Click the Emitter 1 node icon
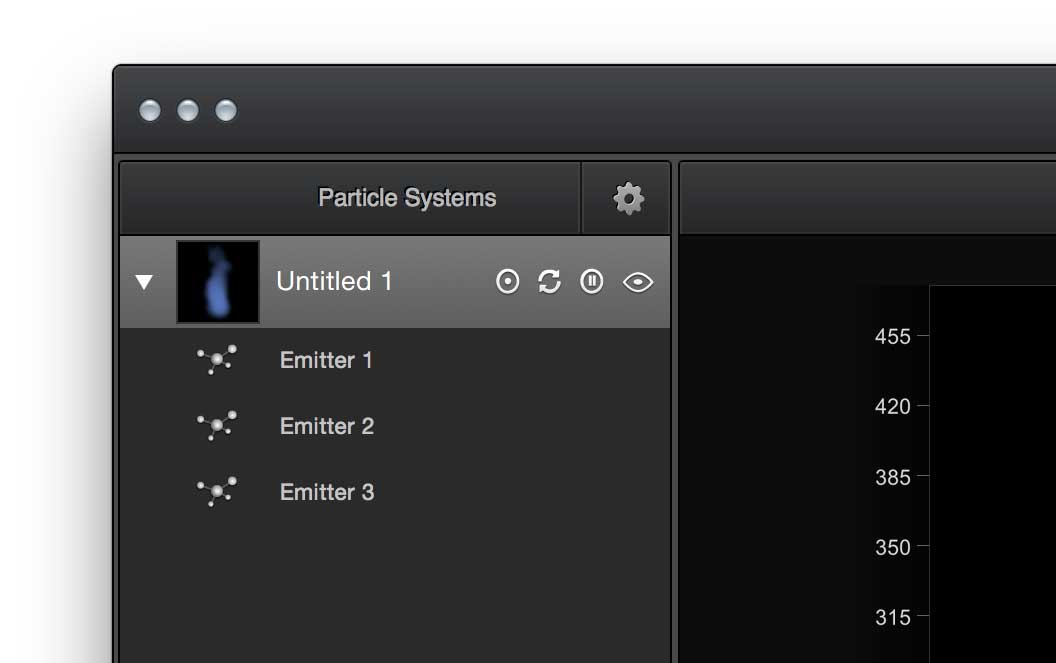 pyautogui.click(x=217, y=360)
